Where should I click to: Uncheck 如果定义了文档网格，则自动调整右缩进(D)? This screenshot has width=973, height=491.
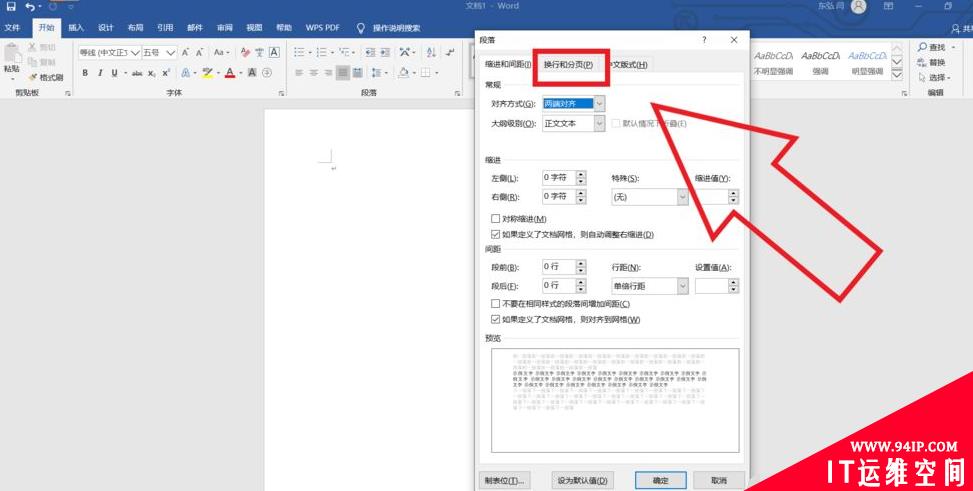click(495, 235)
